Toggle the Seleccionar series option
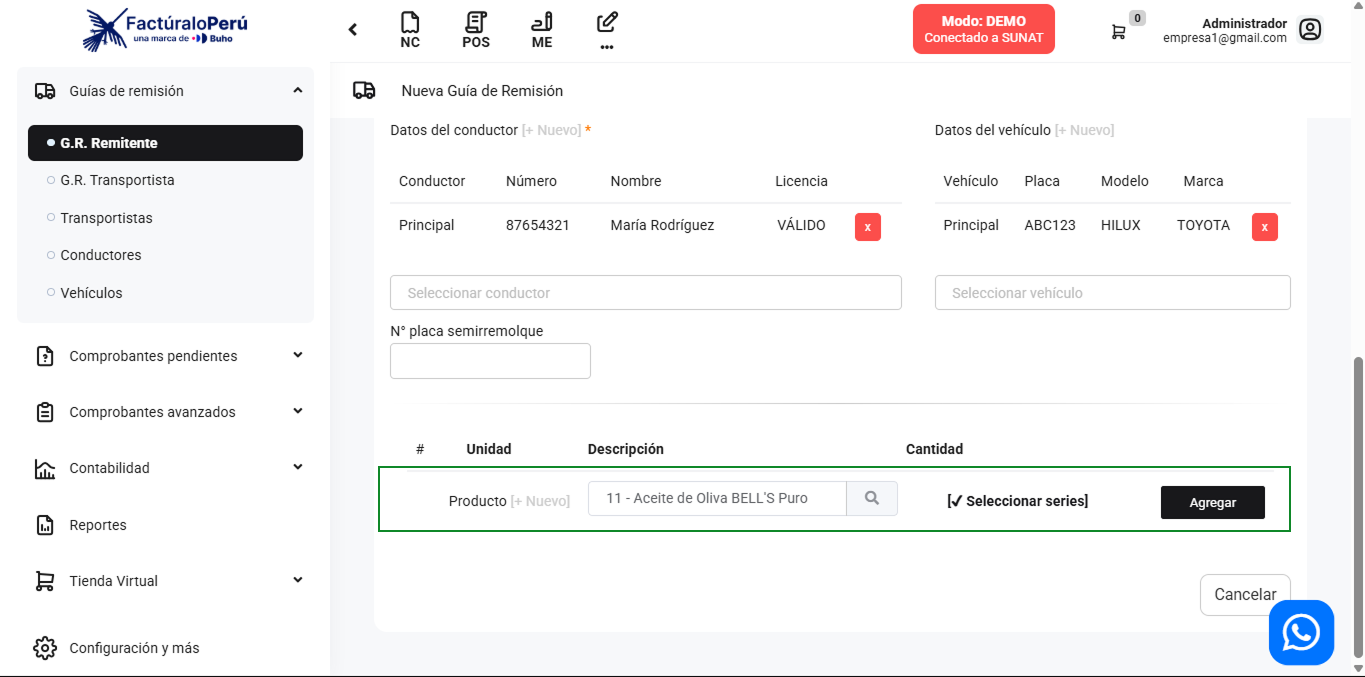Image resolution: width=1365 pixels, height=677 pixels. (1017, 501)
